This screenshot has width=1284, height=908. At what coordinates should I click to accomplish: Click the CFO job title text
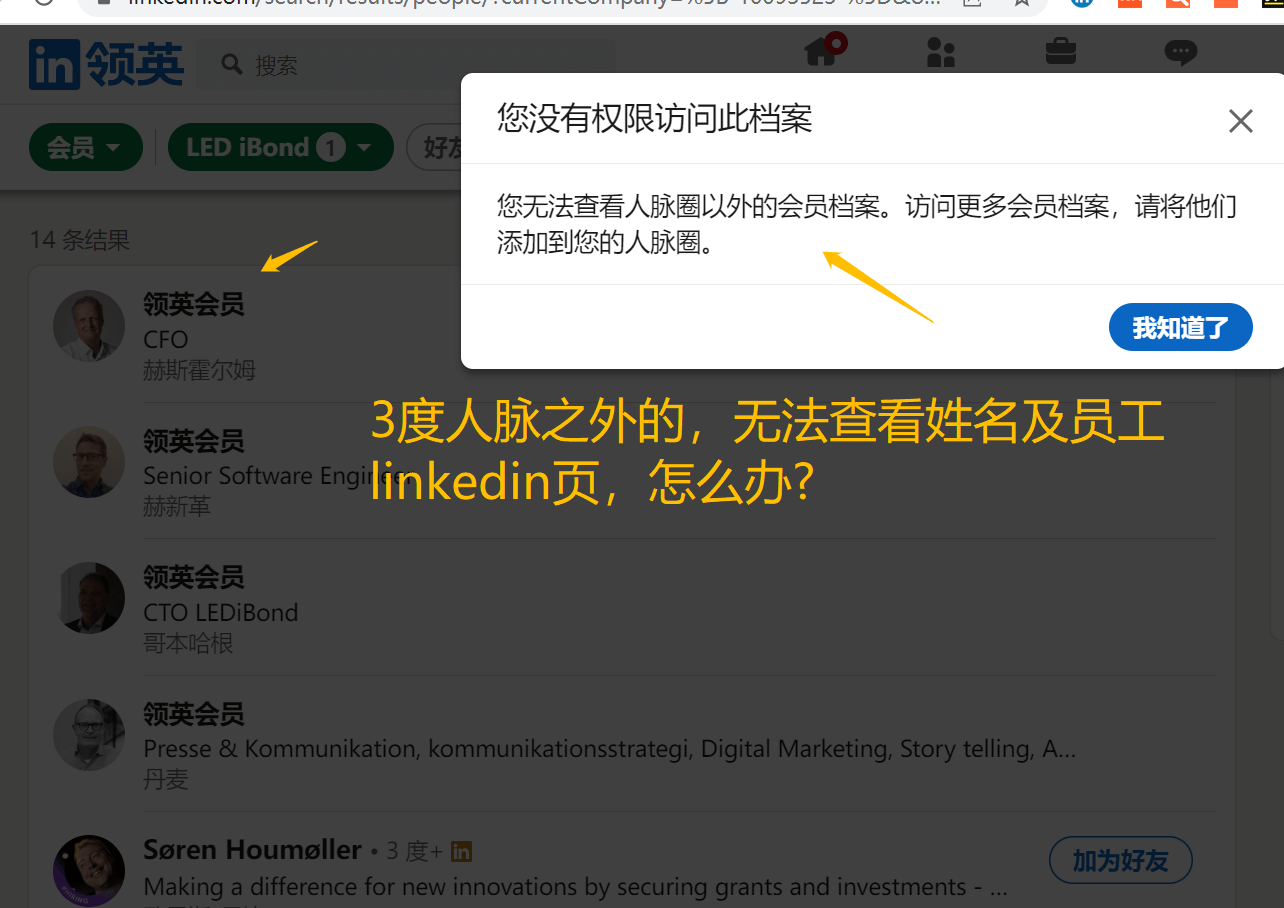[x=166, y=339]
